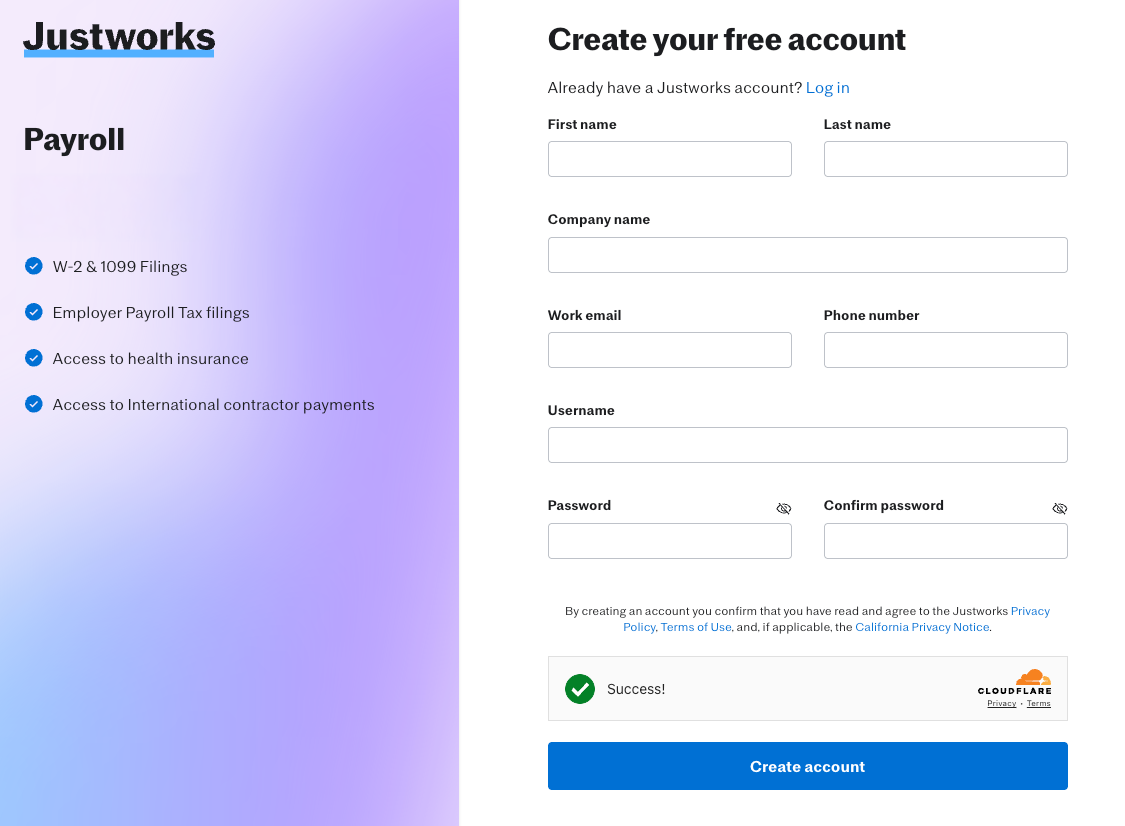Image resolution: width=1125 pixels, height=826 pixels.
Task: Open Cloudflare's Terms link
Action: [1038, 703]
